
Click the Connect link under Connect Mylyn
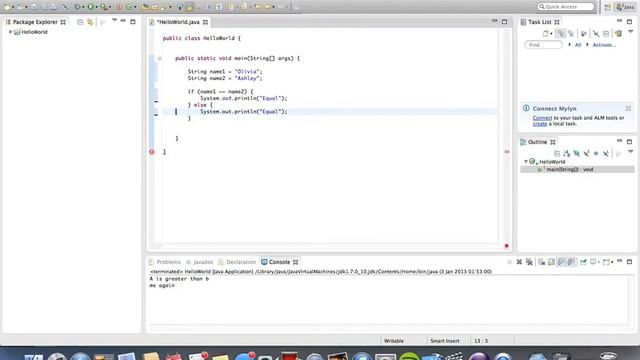542,118
